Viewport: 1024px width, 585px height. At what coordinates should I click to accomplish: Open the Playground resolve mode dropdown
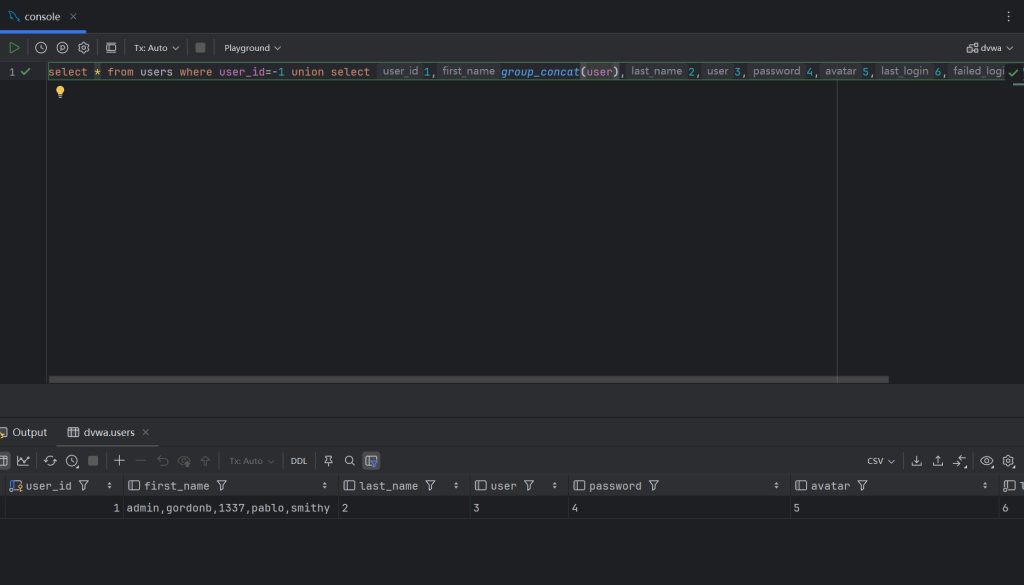253,48
